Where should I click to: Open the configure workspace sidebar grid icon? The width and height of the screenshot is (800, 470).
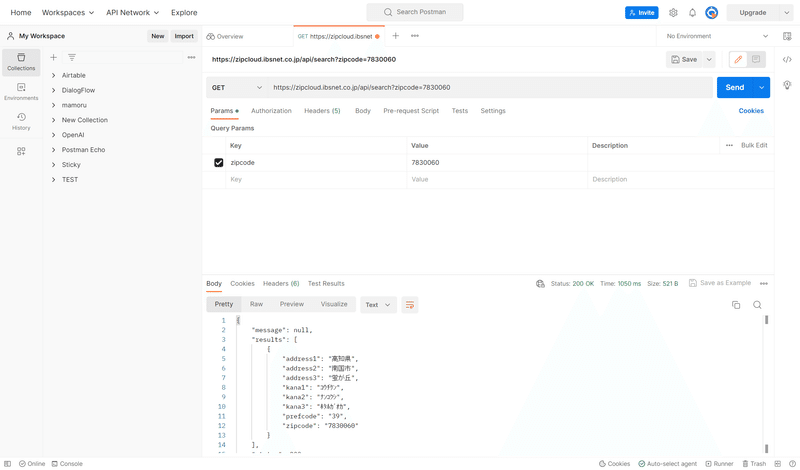pyautogui.click(x=21, y=151)
